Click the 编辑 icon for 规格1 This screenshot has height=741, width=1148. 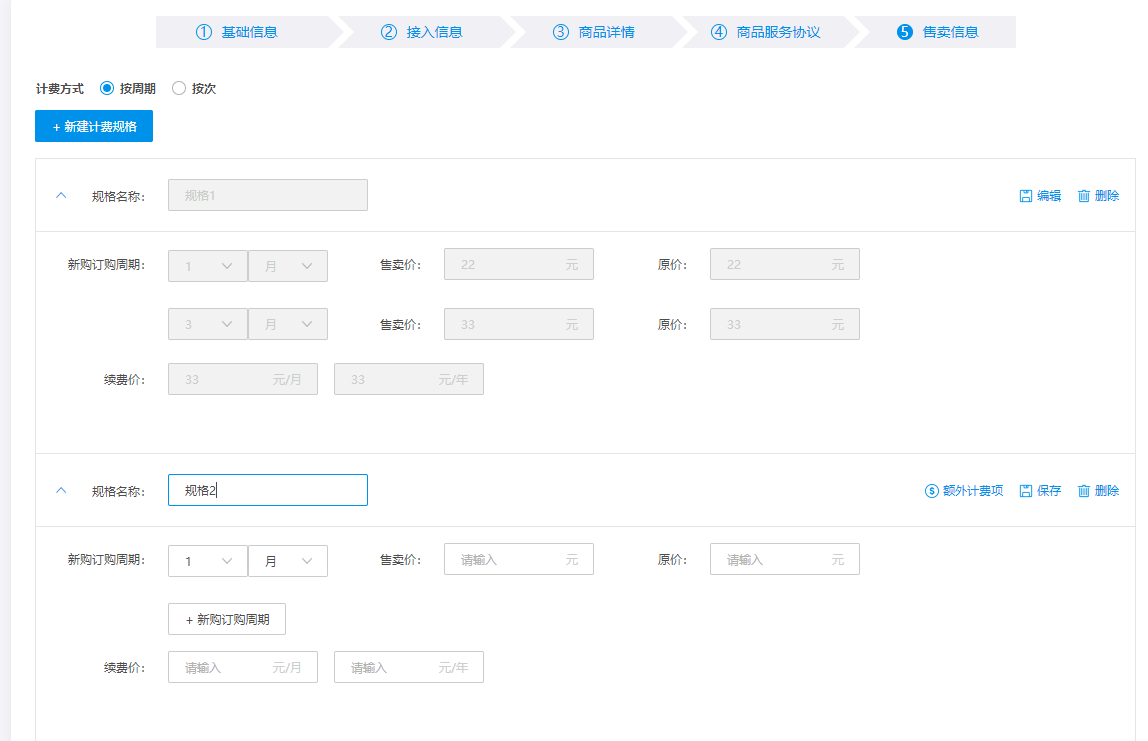click(1026, 196)
